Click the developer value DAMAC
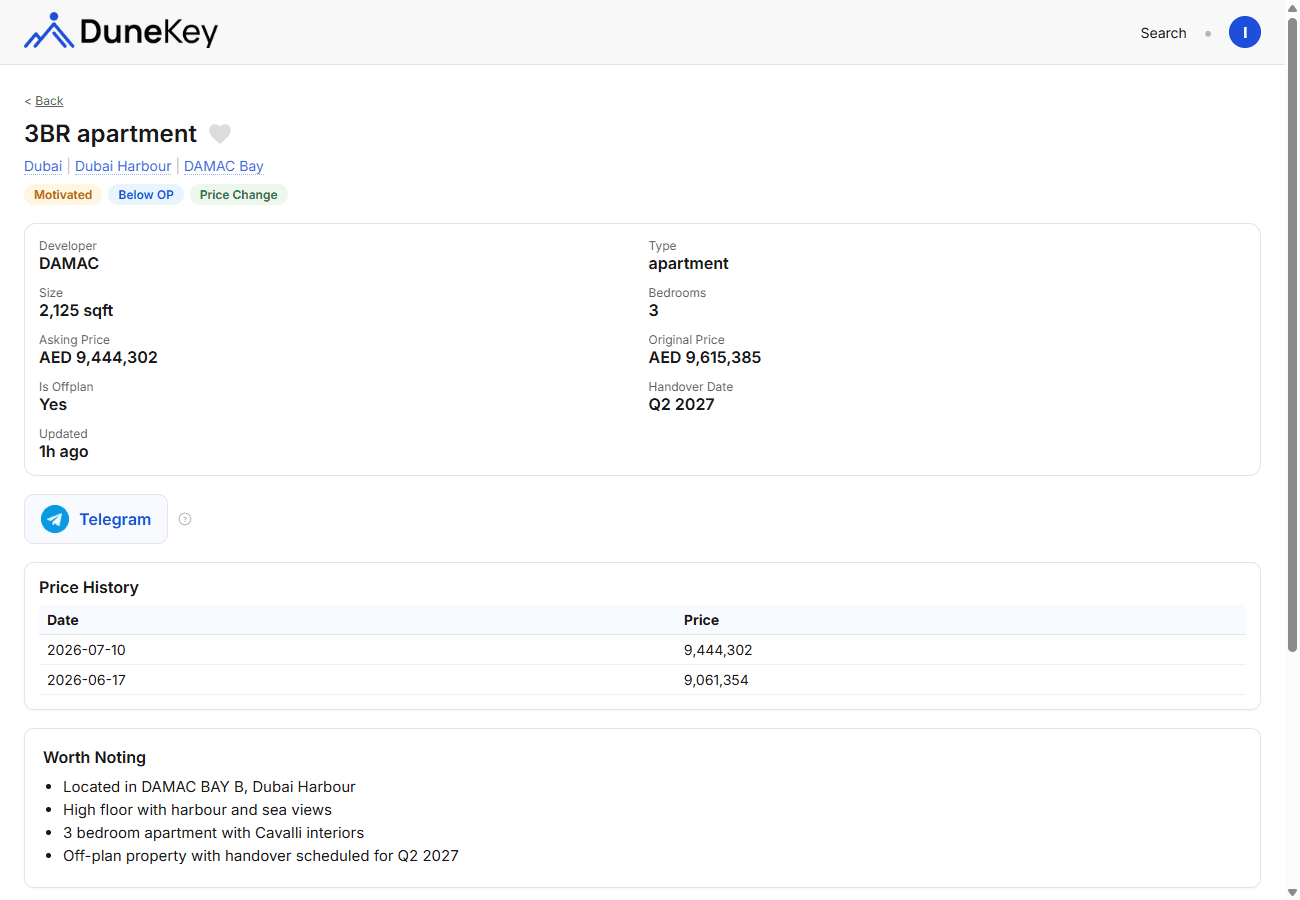The height and width of the screenshot is (900, 1300). click(69, 264)
